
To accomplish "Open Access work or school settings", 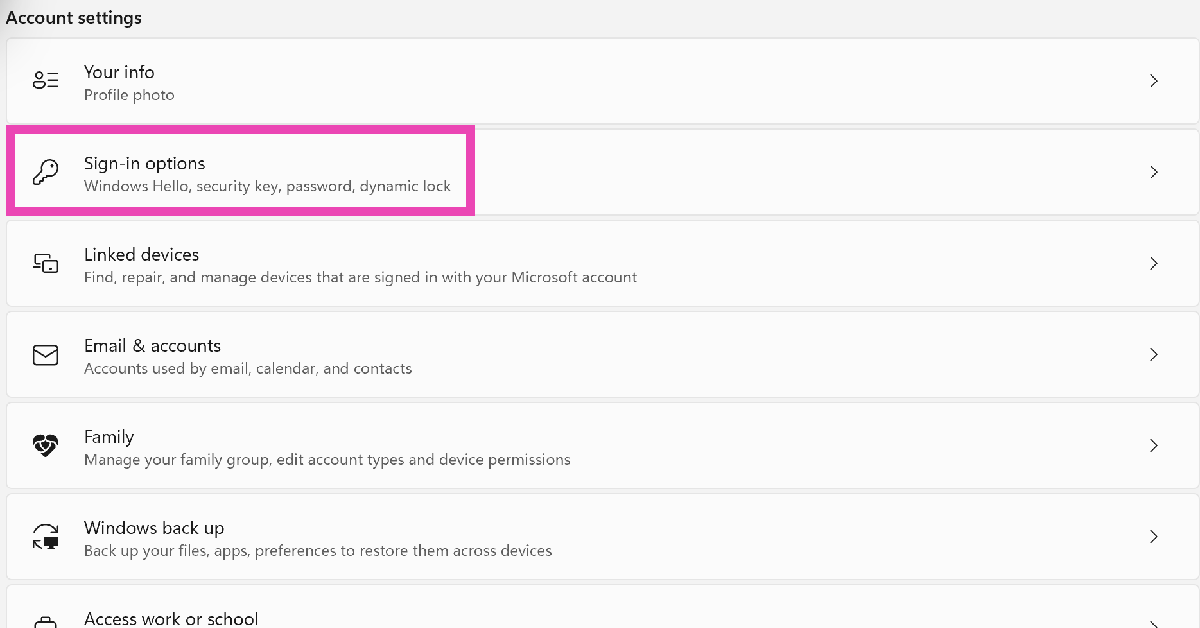I will (171, 619).
